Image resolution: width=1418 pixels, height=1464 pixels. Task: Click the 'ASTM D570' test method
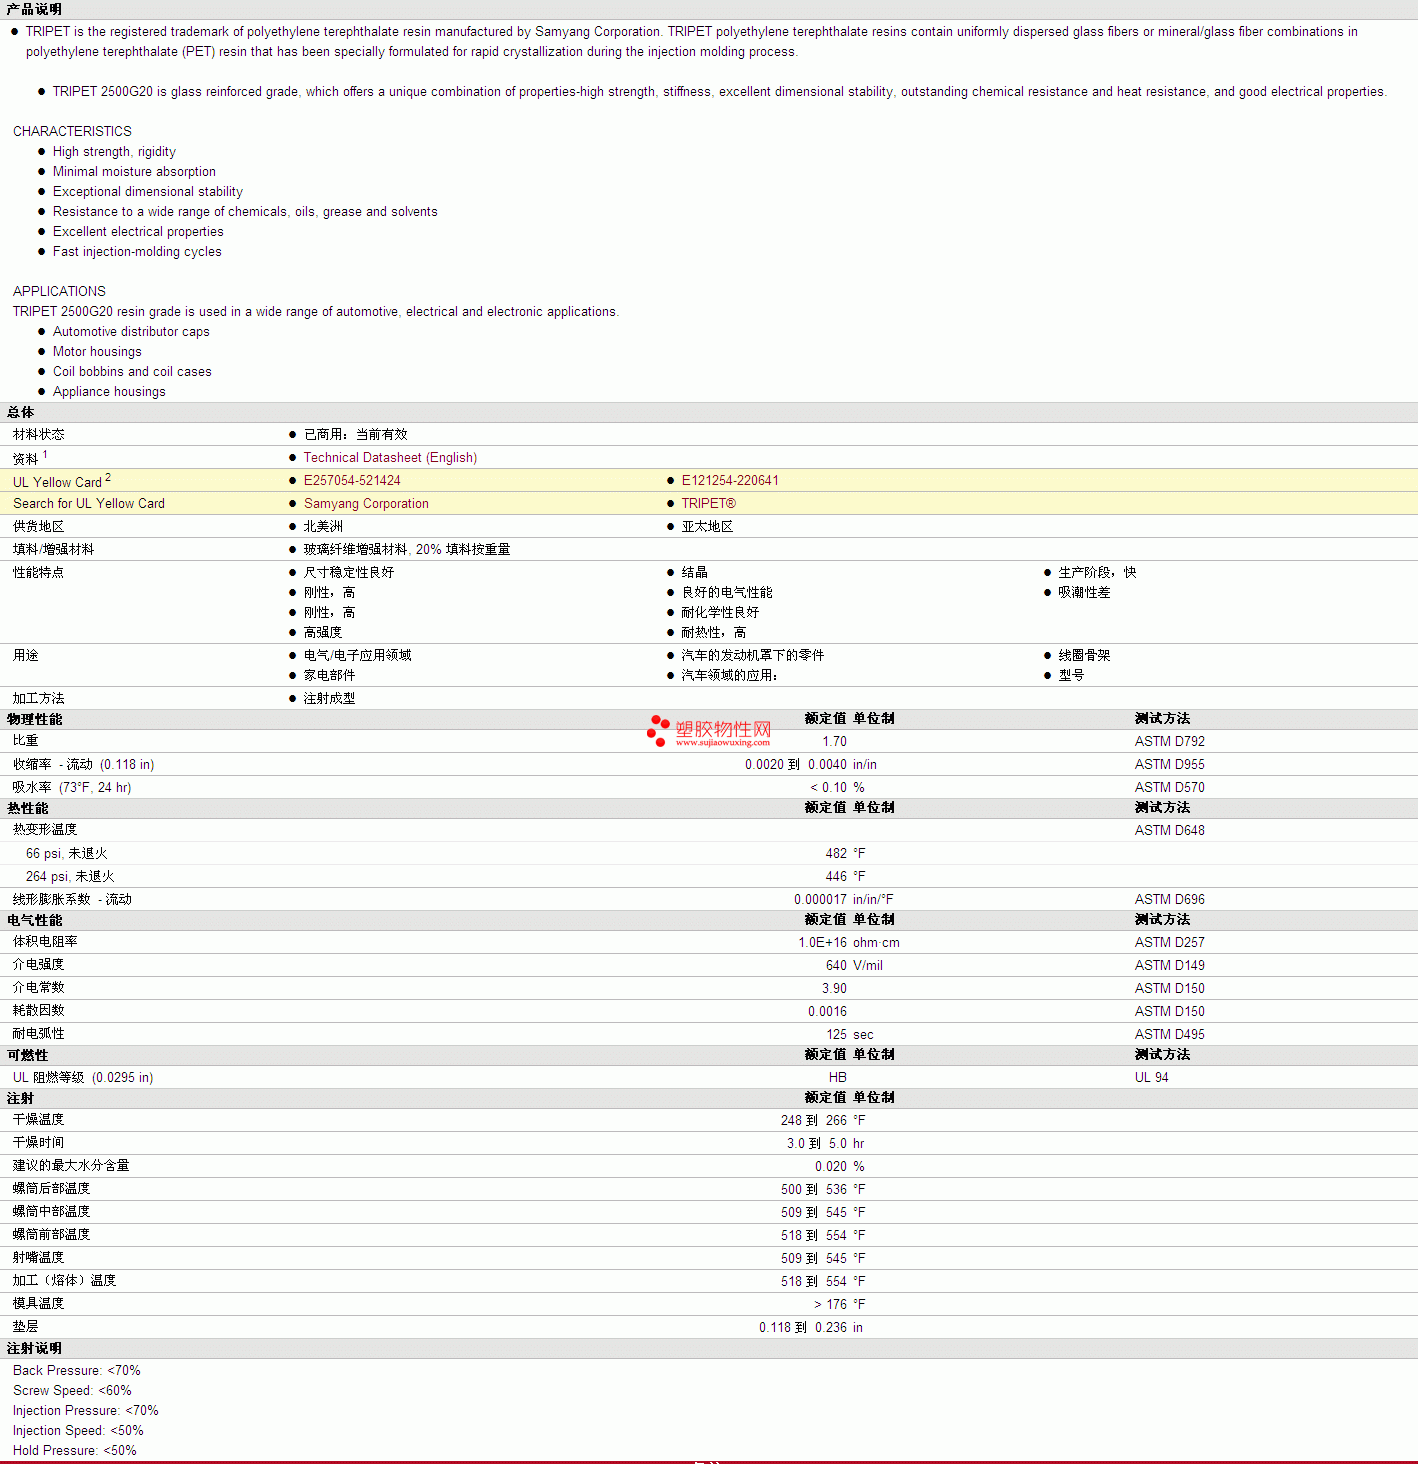[x=1169, y=788]
